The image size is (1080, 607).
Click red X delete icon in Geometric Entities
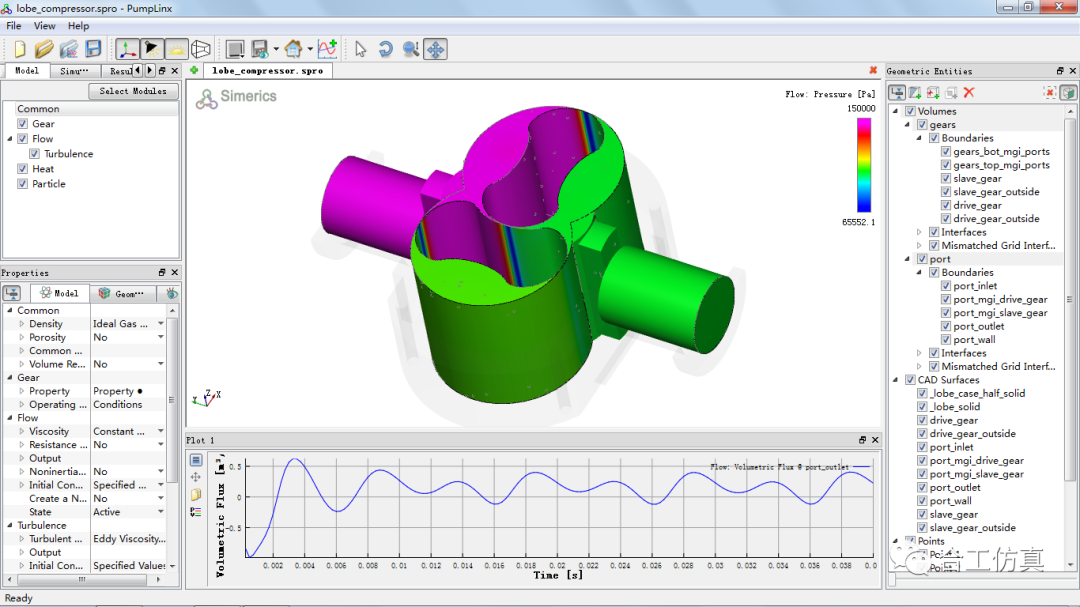969,92
